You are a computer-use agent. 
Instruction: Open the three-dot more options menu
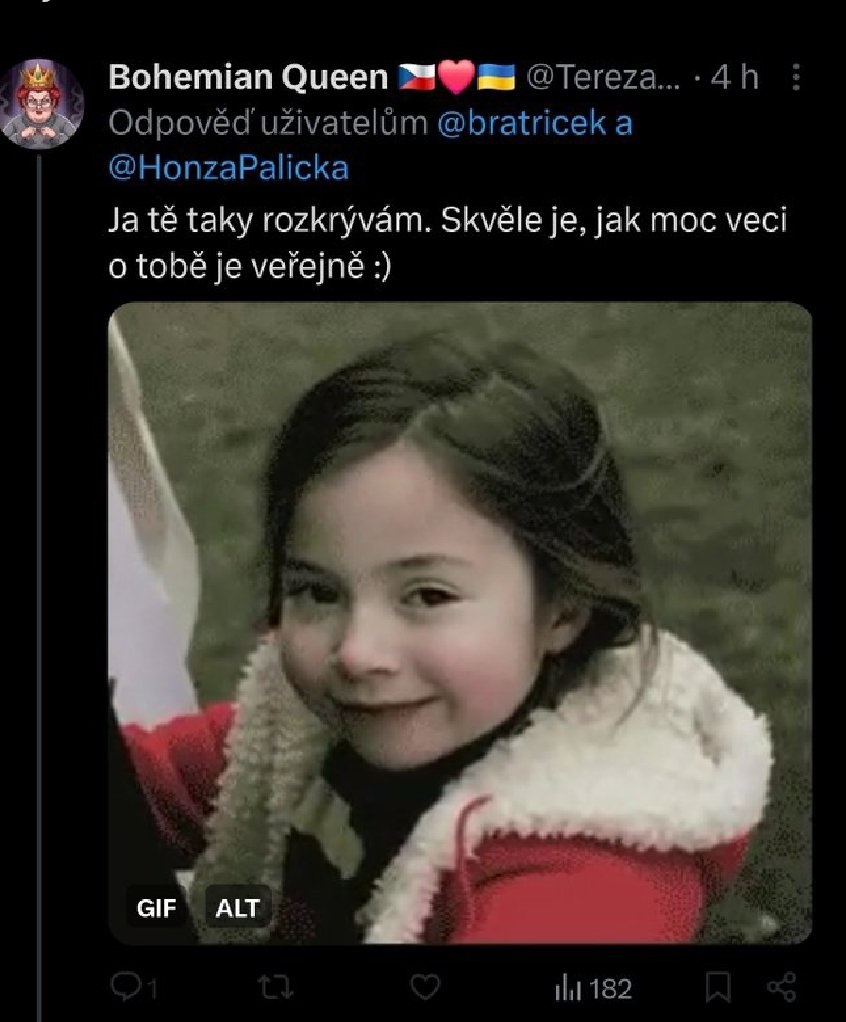(796, 78)
